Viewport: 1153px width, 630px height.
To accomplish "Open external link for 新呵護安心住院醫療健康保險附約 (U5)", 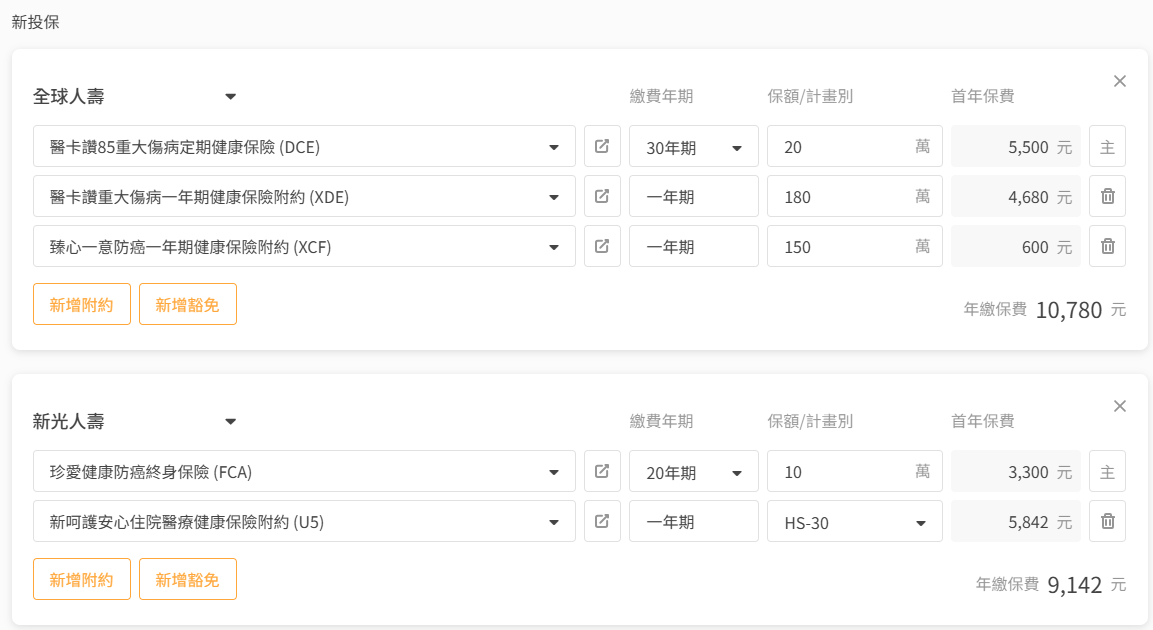I will [602, 521].
